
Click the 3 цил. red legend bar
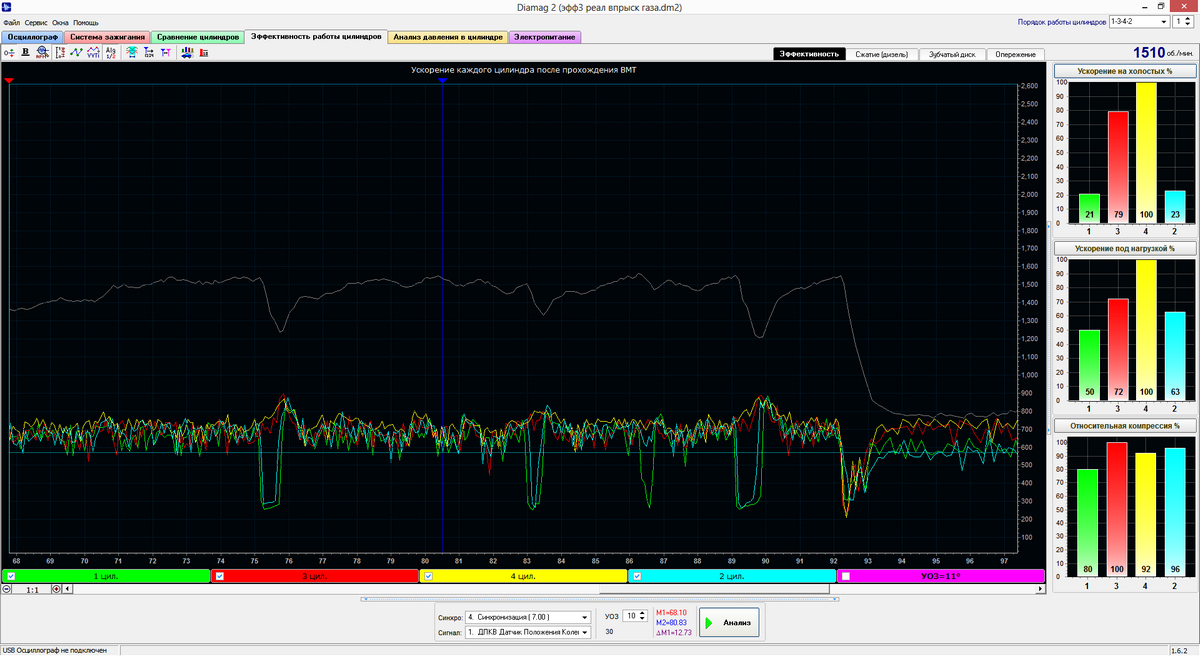pyautogui.click(x=315, y=576)
